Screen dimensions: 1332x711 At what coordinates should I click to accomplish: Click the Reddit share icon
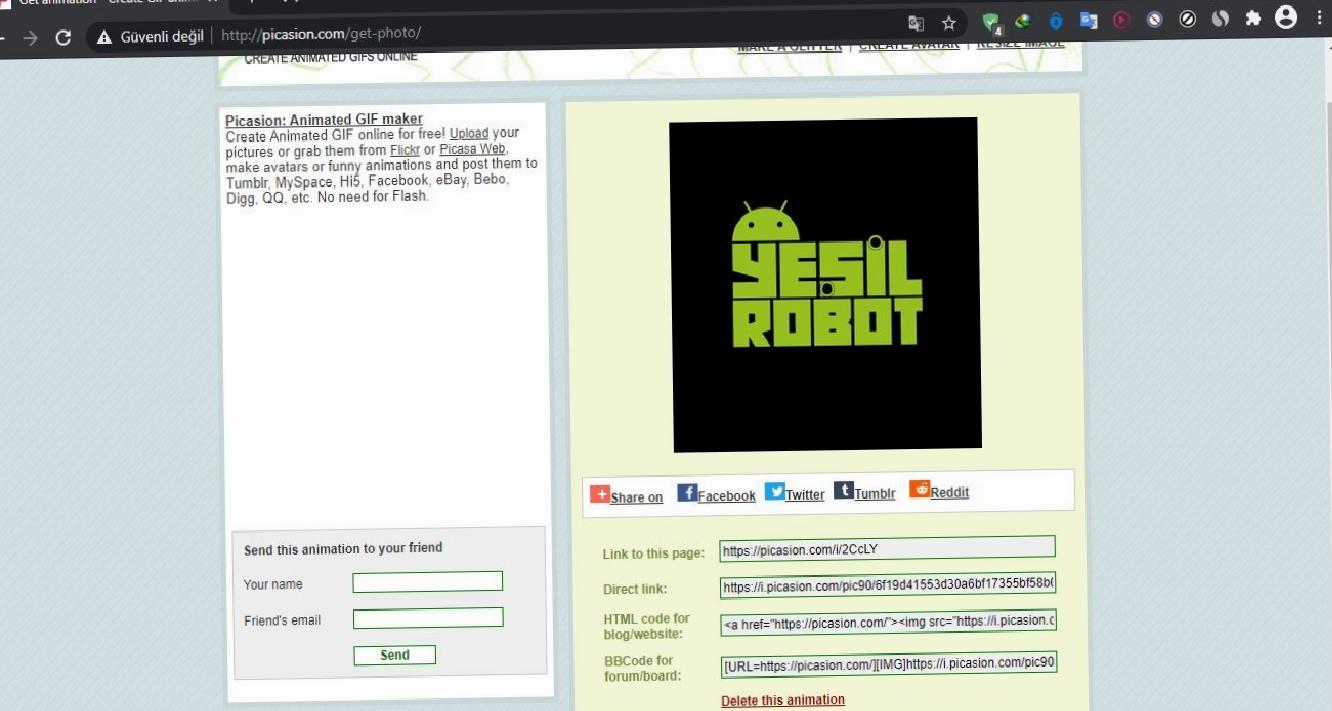[x=919, y=489]
